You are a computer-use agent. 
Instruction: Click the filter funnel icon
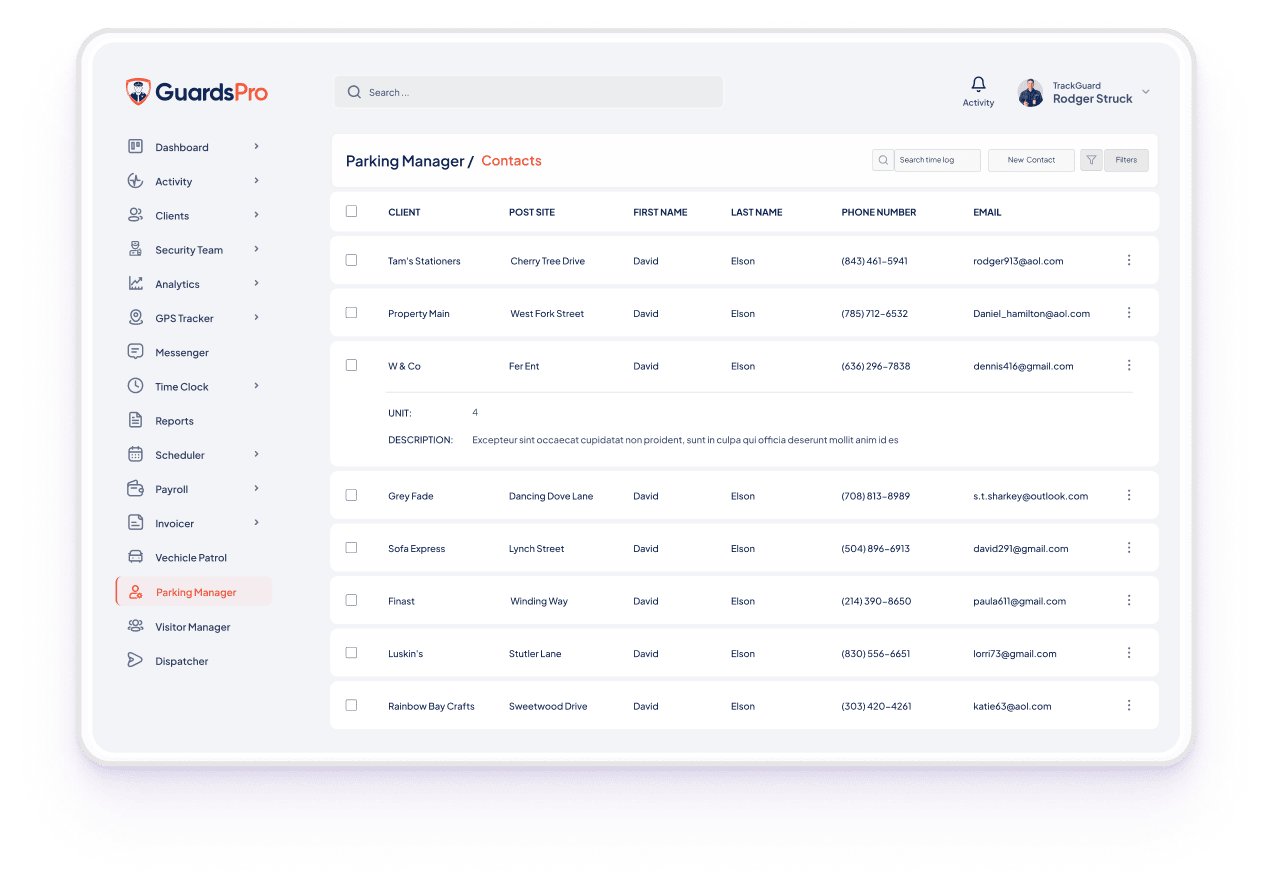click(x=1091, y=160)
